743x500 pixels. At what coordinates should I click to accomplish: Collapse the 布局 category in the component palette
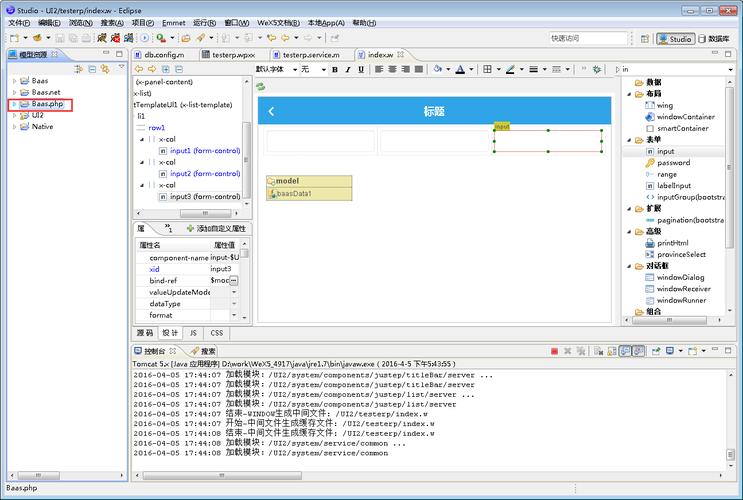pyautogui.click(x=629, y=94)
